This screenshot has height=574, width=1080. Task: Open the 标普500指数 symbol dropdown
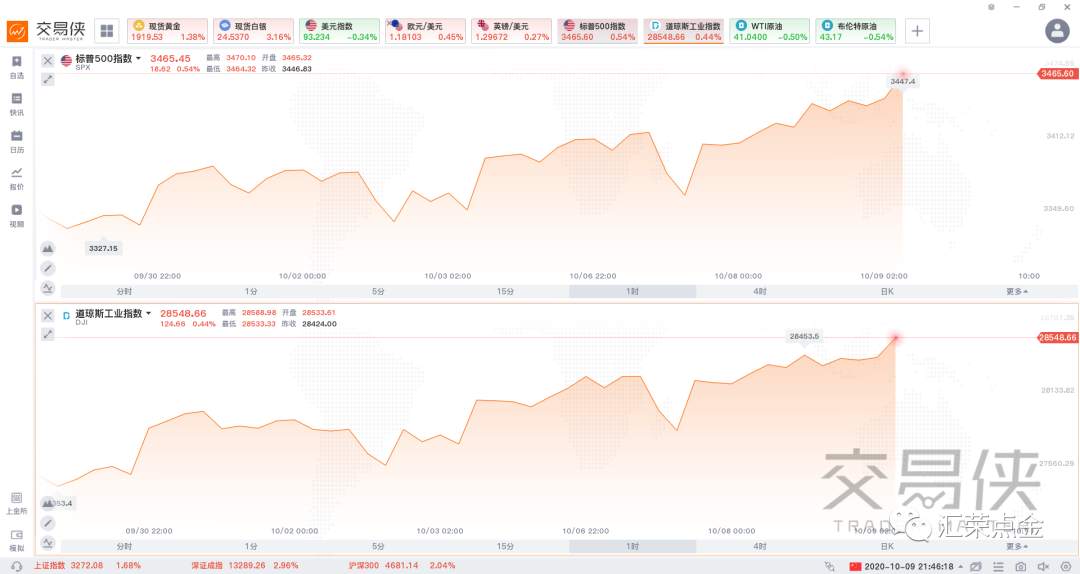[x=107, y=59]
